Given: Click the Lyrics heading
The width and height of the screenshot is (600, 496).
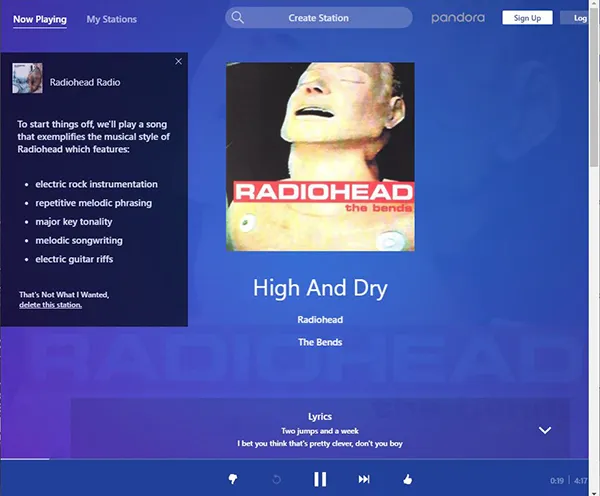Looking at the screenshot, I should pyautogui.click(x=320, y=416).
